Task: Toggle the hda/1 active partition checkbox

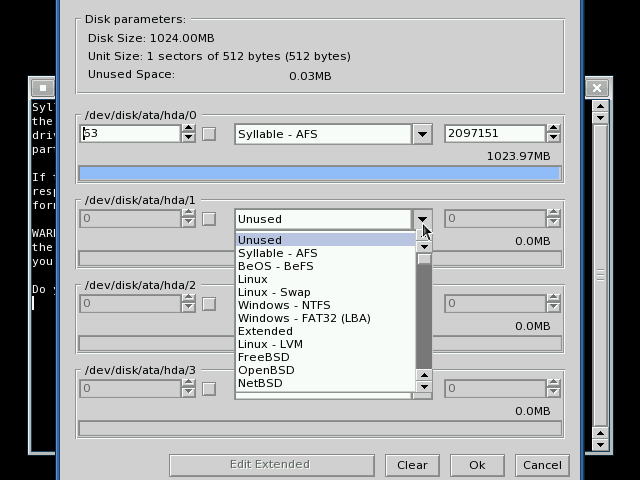Action: [209, 219]
